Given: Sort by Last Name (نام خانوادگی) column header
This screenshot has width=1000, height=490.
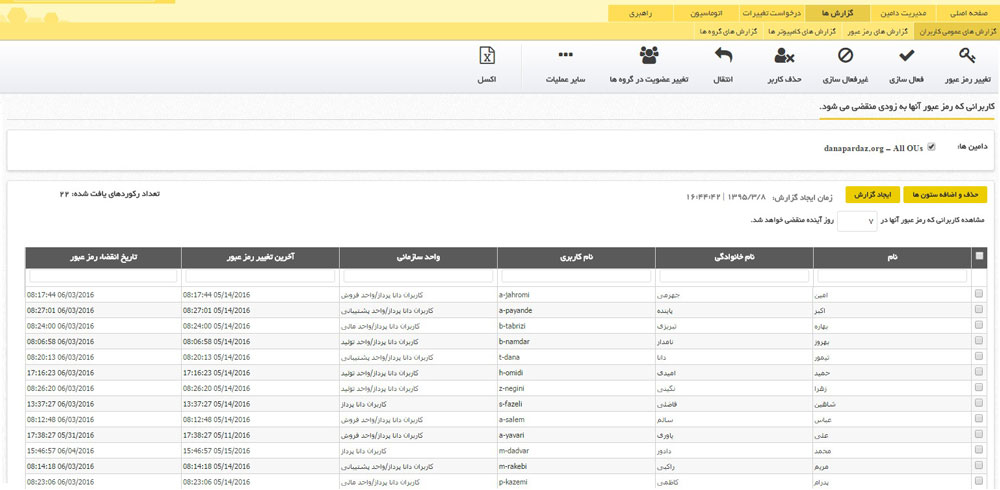Looking at the screenshot, I should (734, 257).
